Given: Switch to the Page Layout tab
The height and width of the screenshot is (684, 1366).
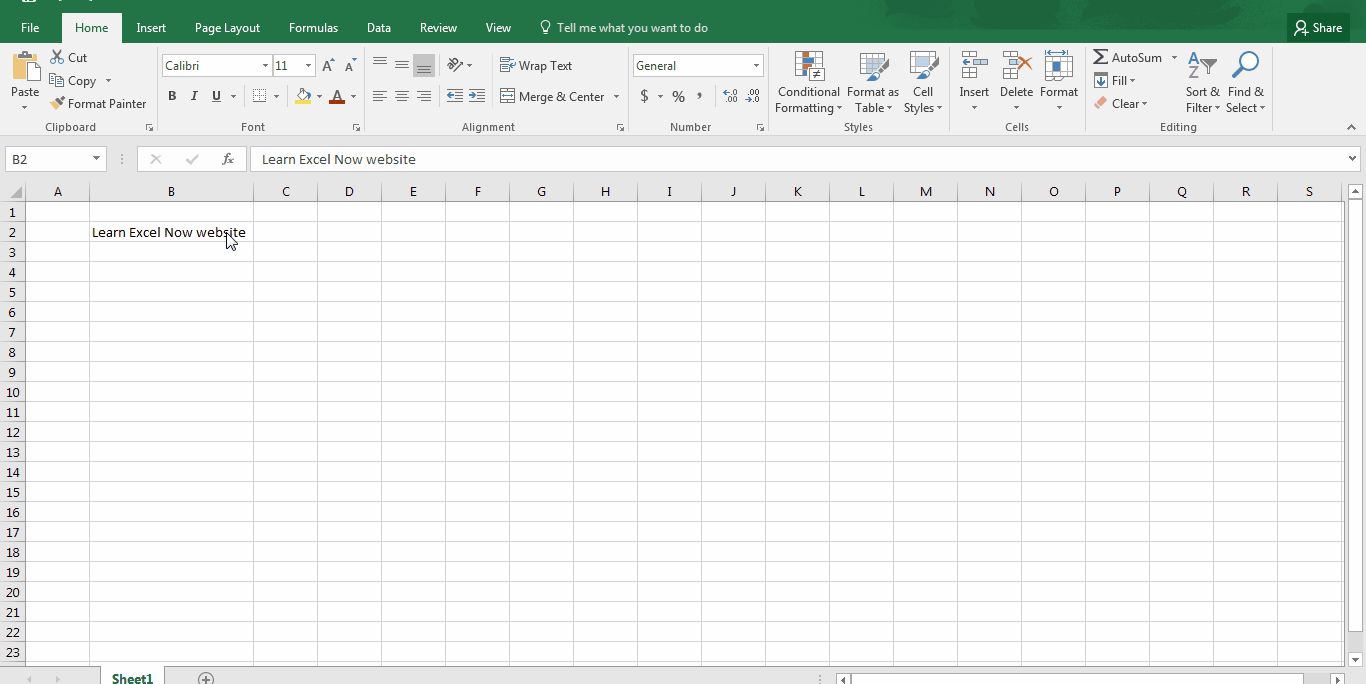Looking at the screenshot, I should [227, 28].
